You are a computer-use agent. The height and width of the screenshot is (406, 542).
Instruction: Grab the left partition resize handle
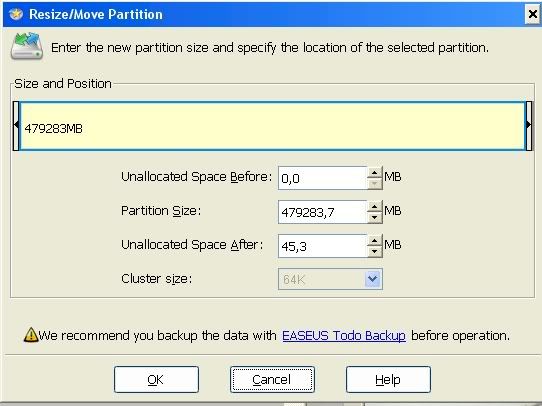point(16,126)
